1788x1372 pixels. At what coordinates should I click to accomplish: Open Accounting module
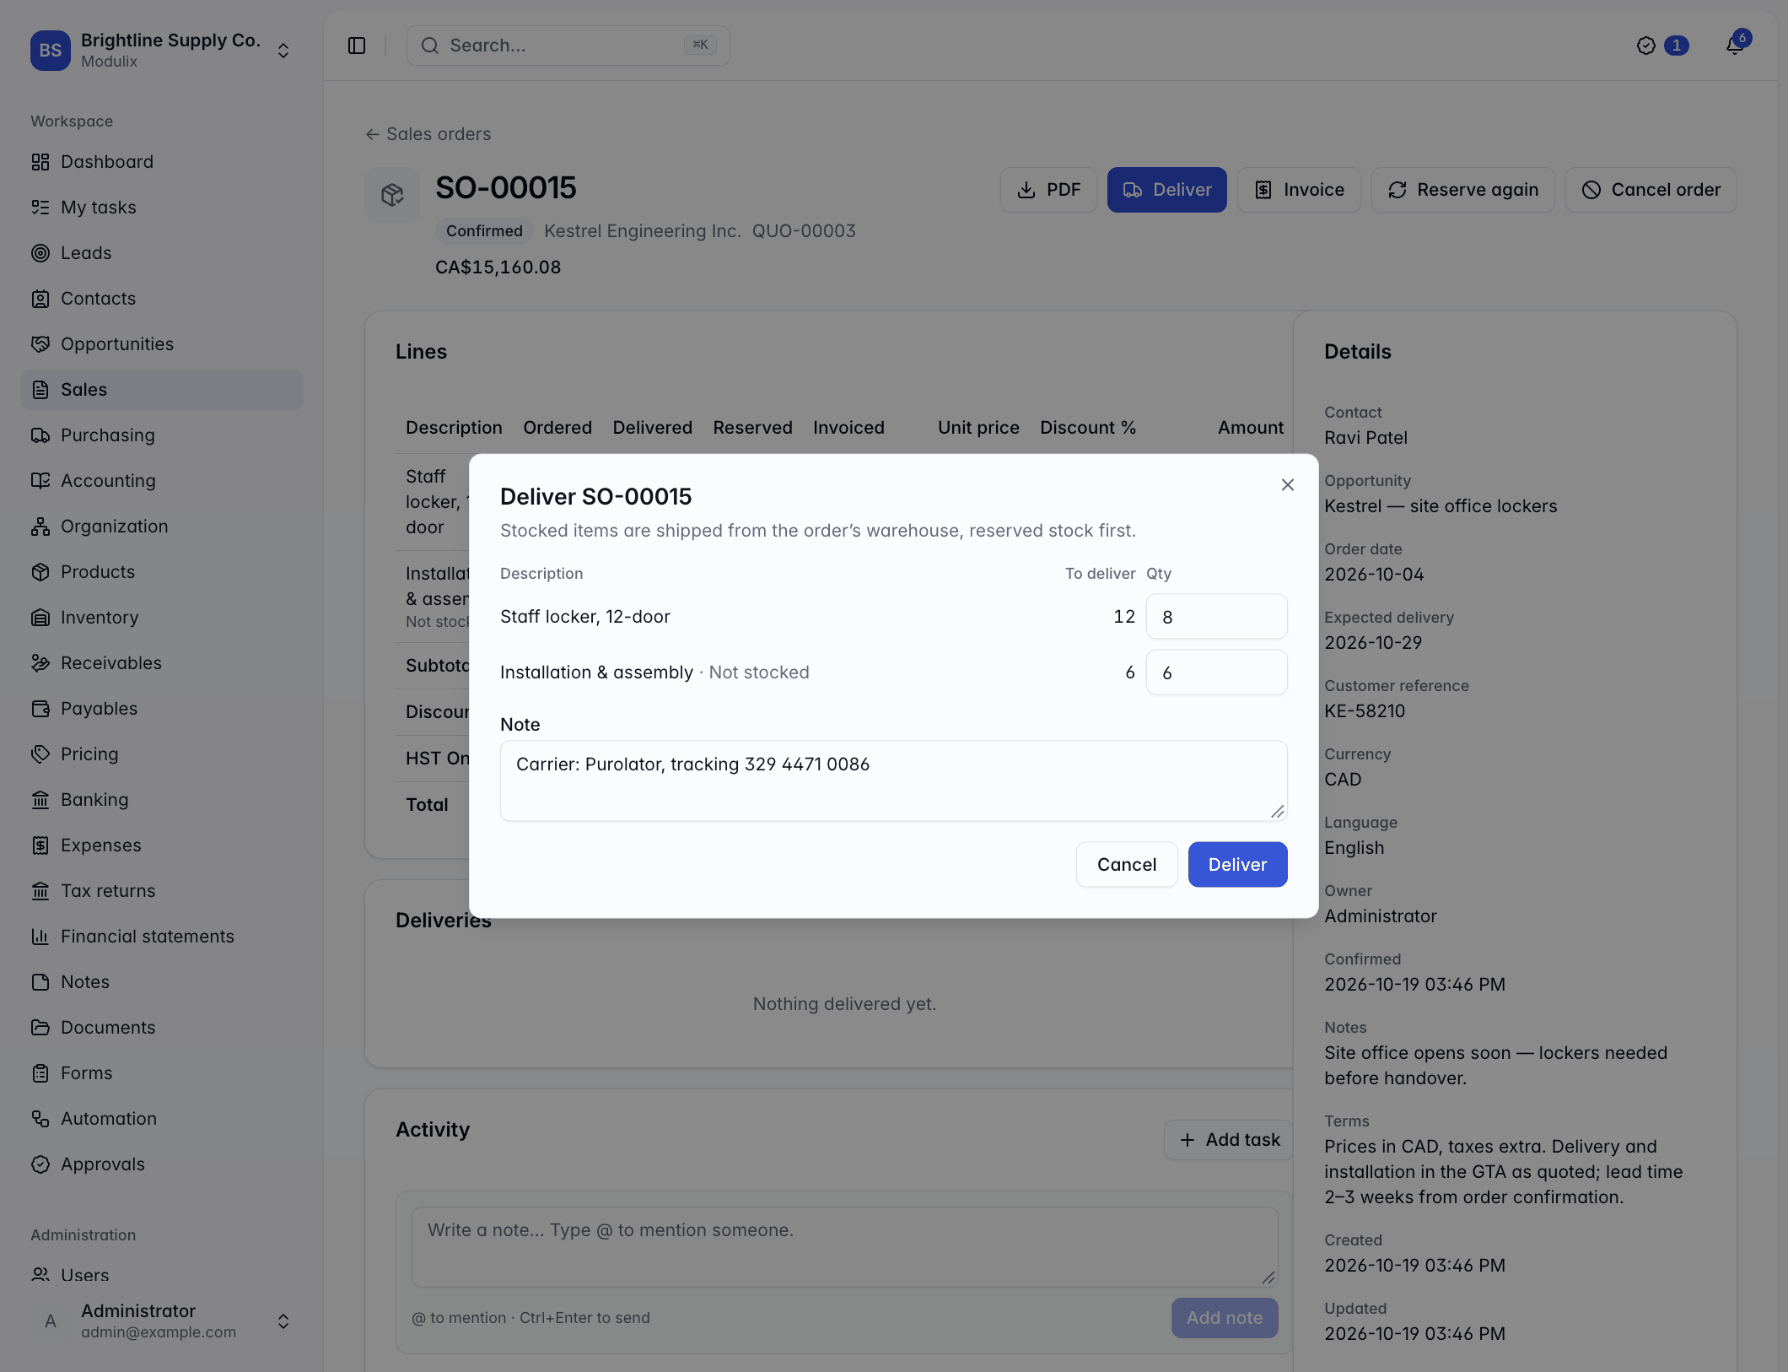click(161, 480)
